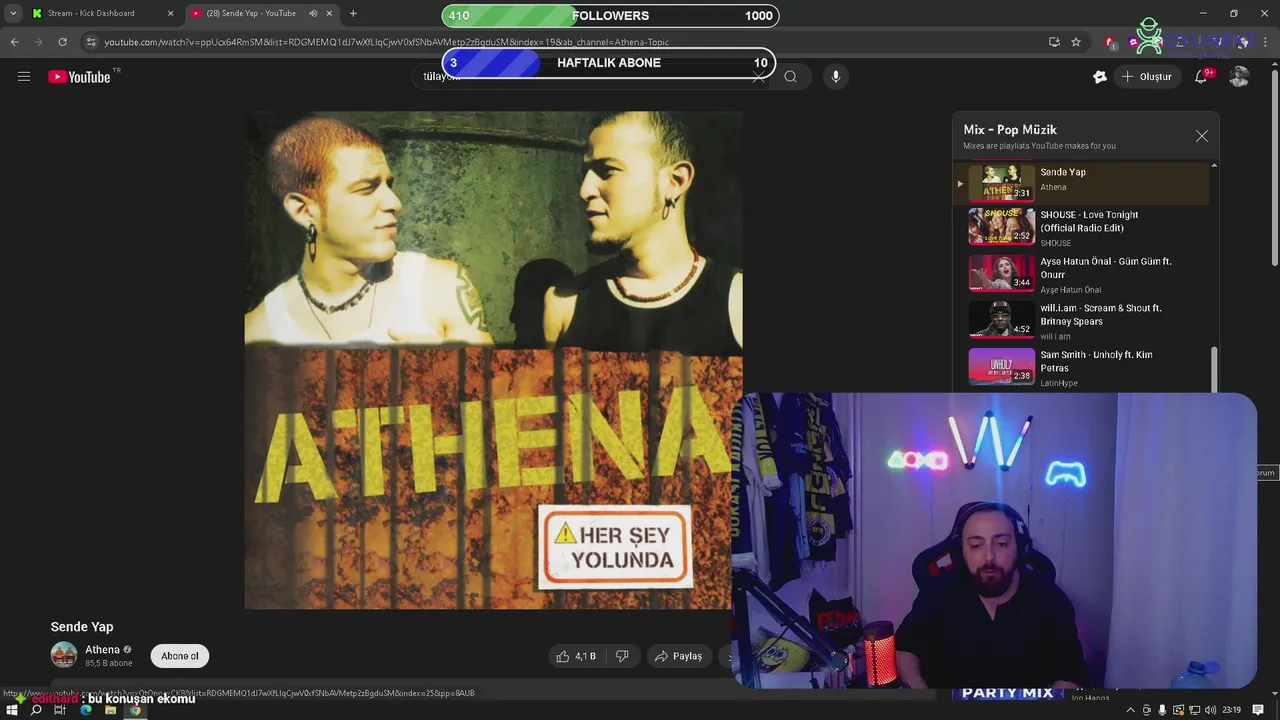Open the site information icon in address bar
This screenshot has width=1280, height=720.
(91, 42)
